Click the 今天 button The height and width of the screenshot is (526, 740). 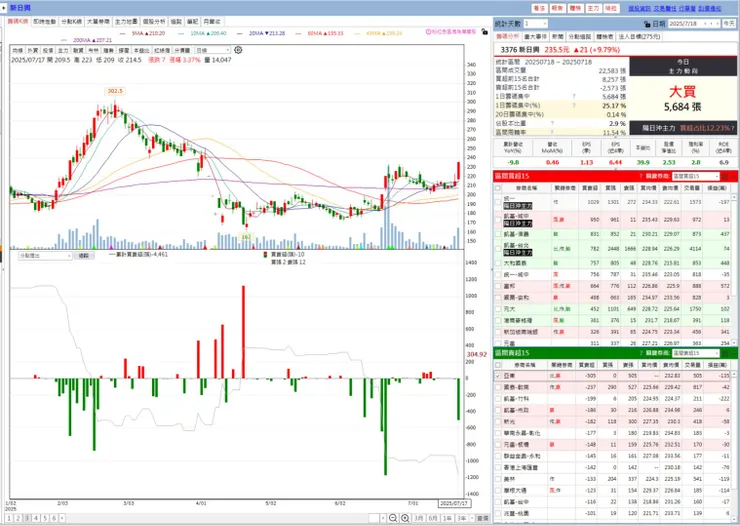[x=729, y=24]
